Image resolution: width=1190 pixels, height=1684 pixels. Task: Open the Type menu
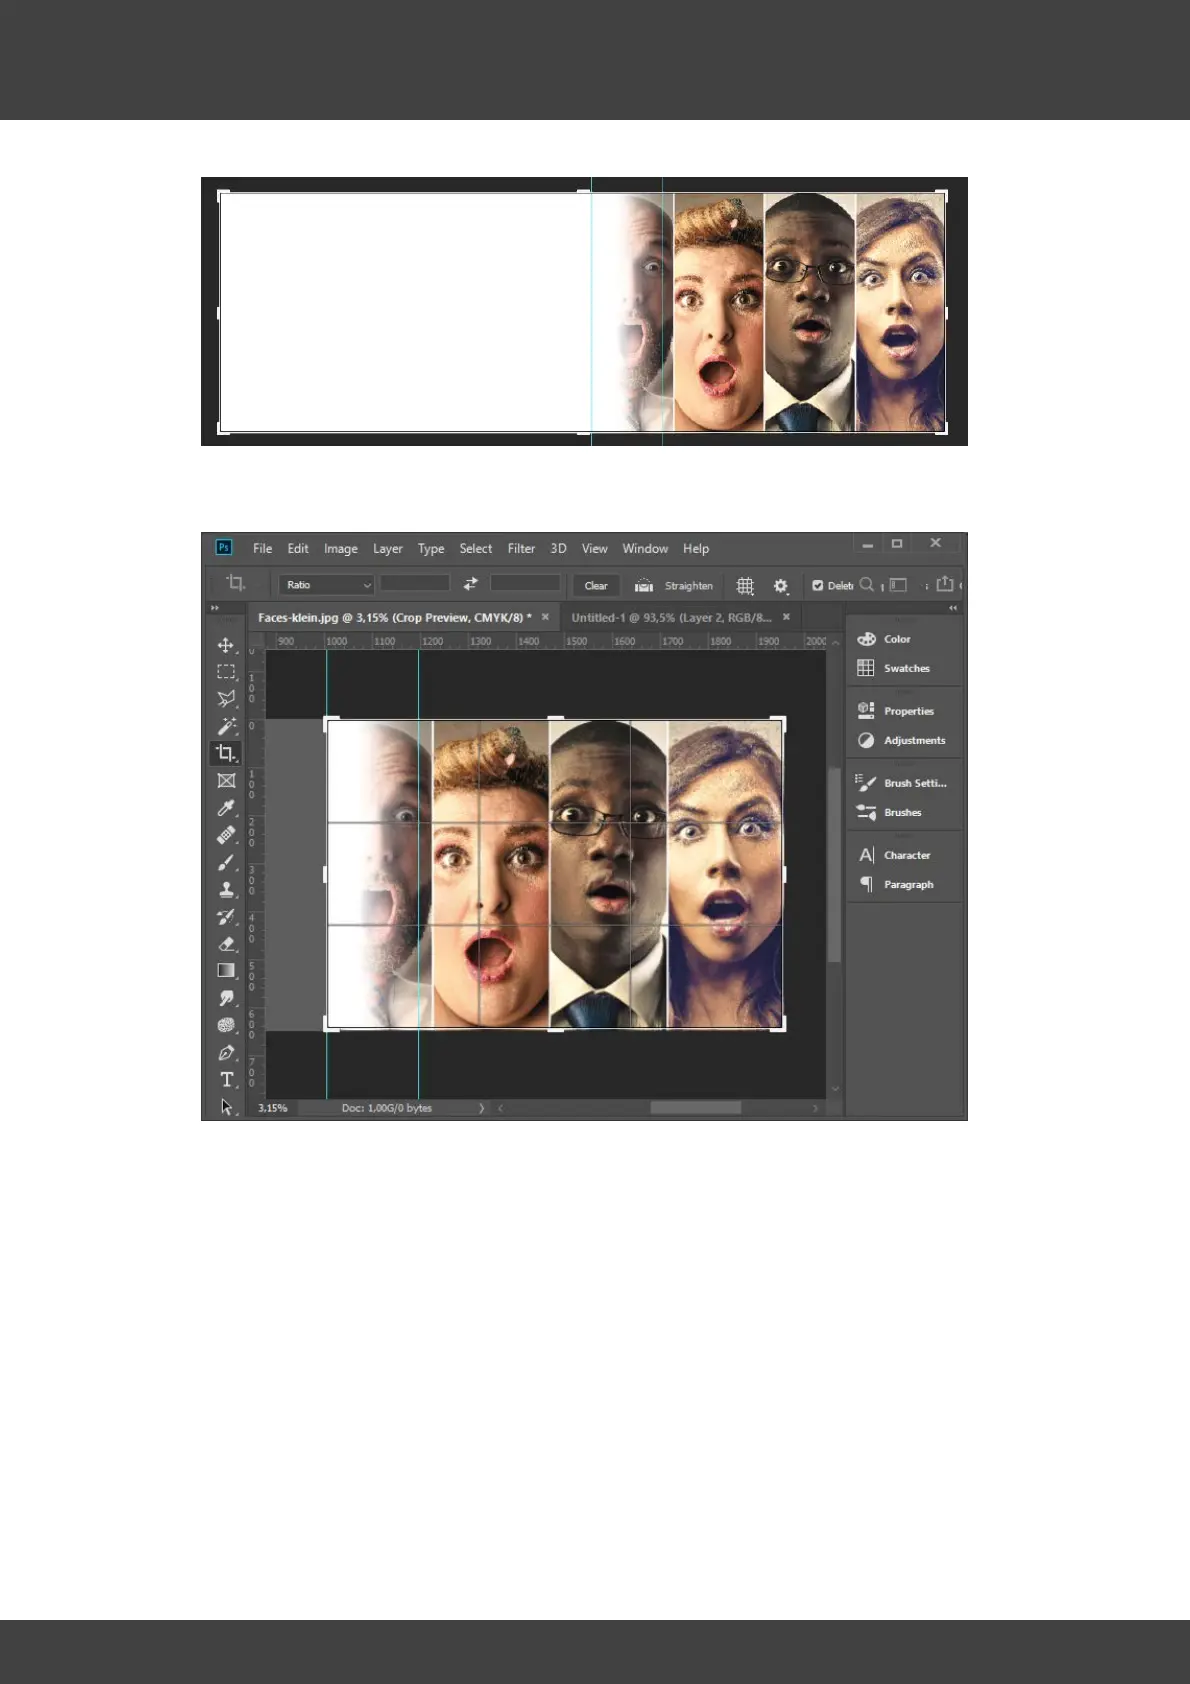(431, 549)
